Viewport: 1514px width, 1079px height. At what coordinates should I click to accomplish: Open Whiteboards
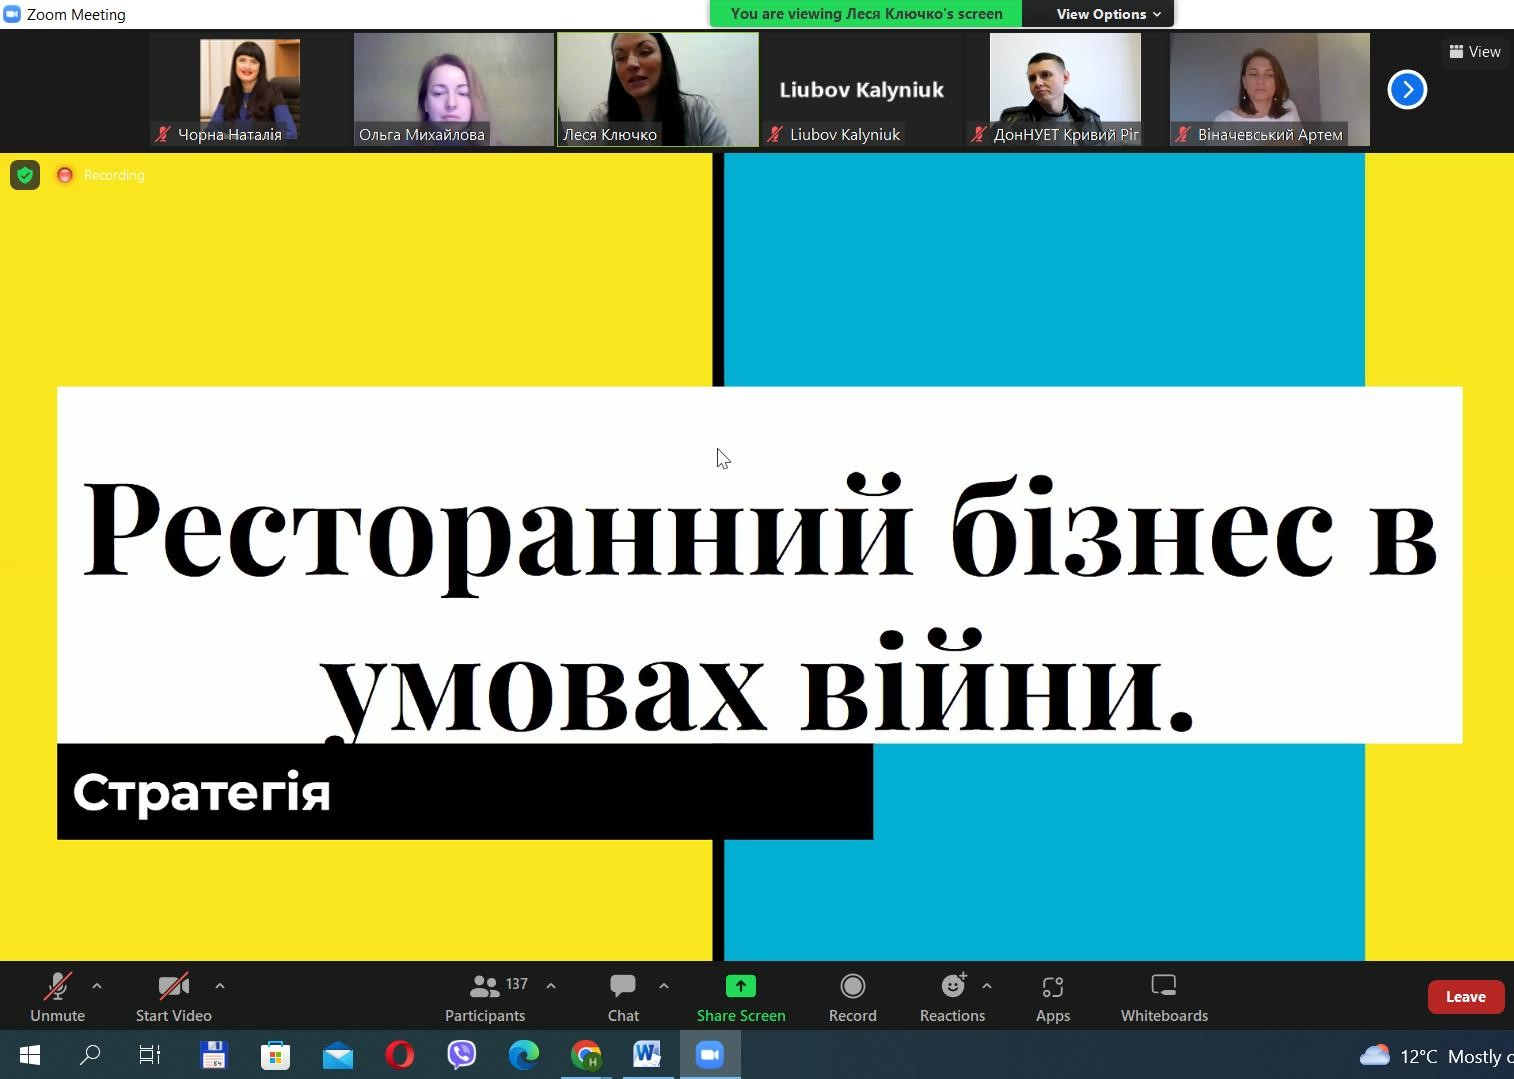pos(1164,998)
